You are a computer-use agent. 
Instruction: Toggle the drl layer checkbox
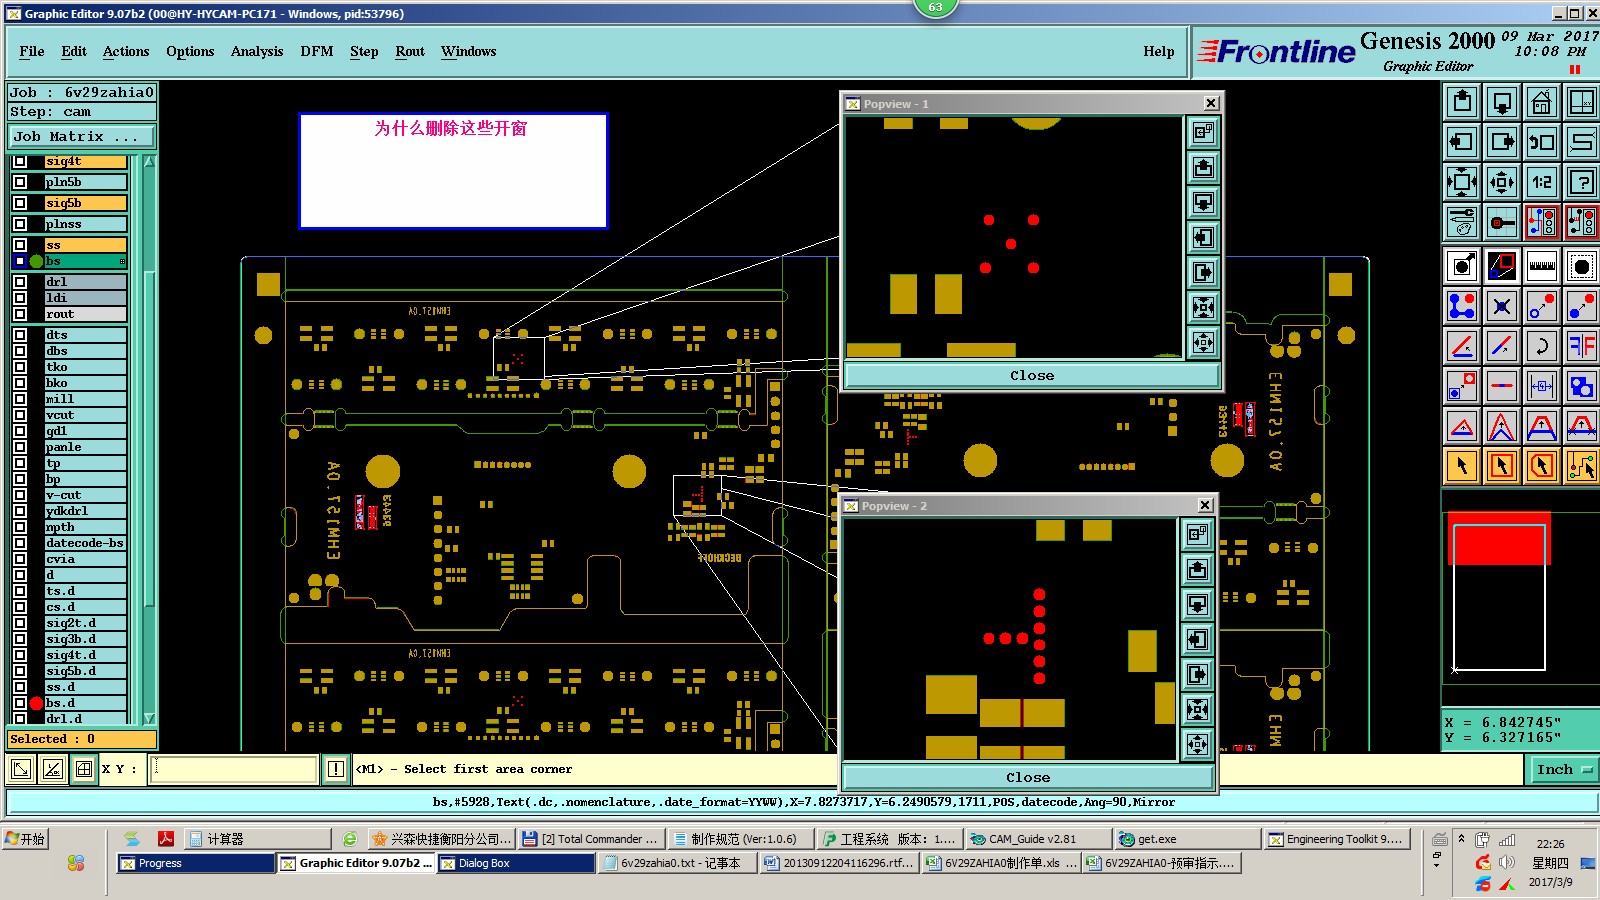click(20, 282)
